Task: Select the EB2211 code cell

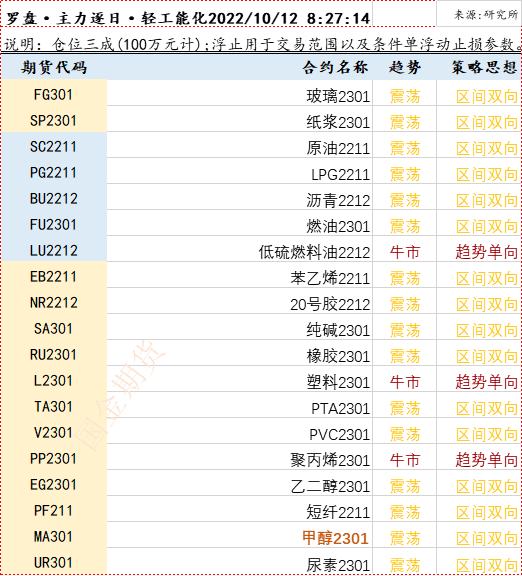Action: coord(54,275)
